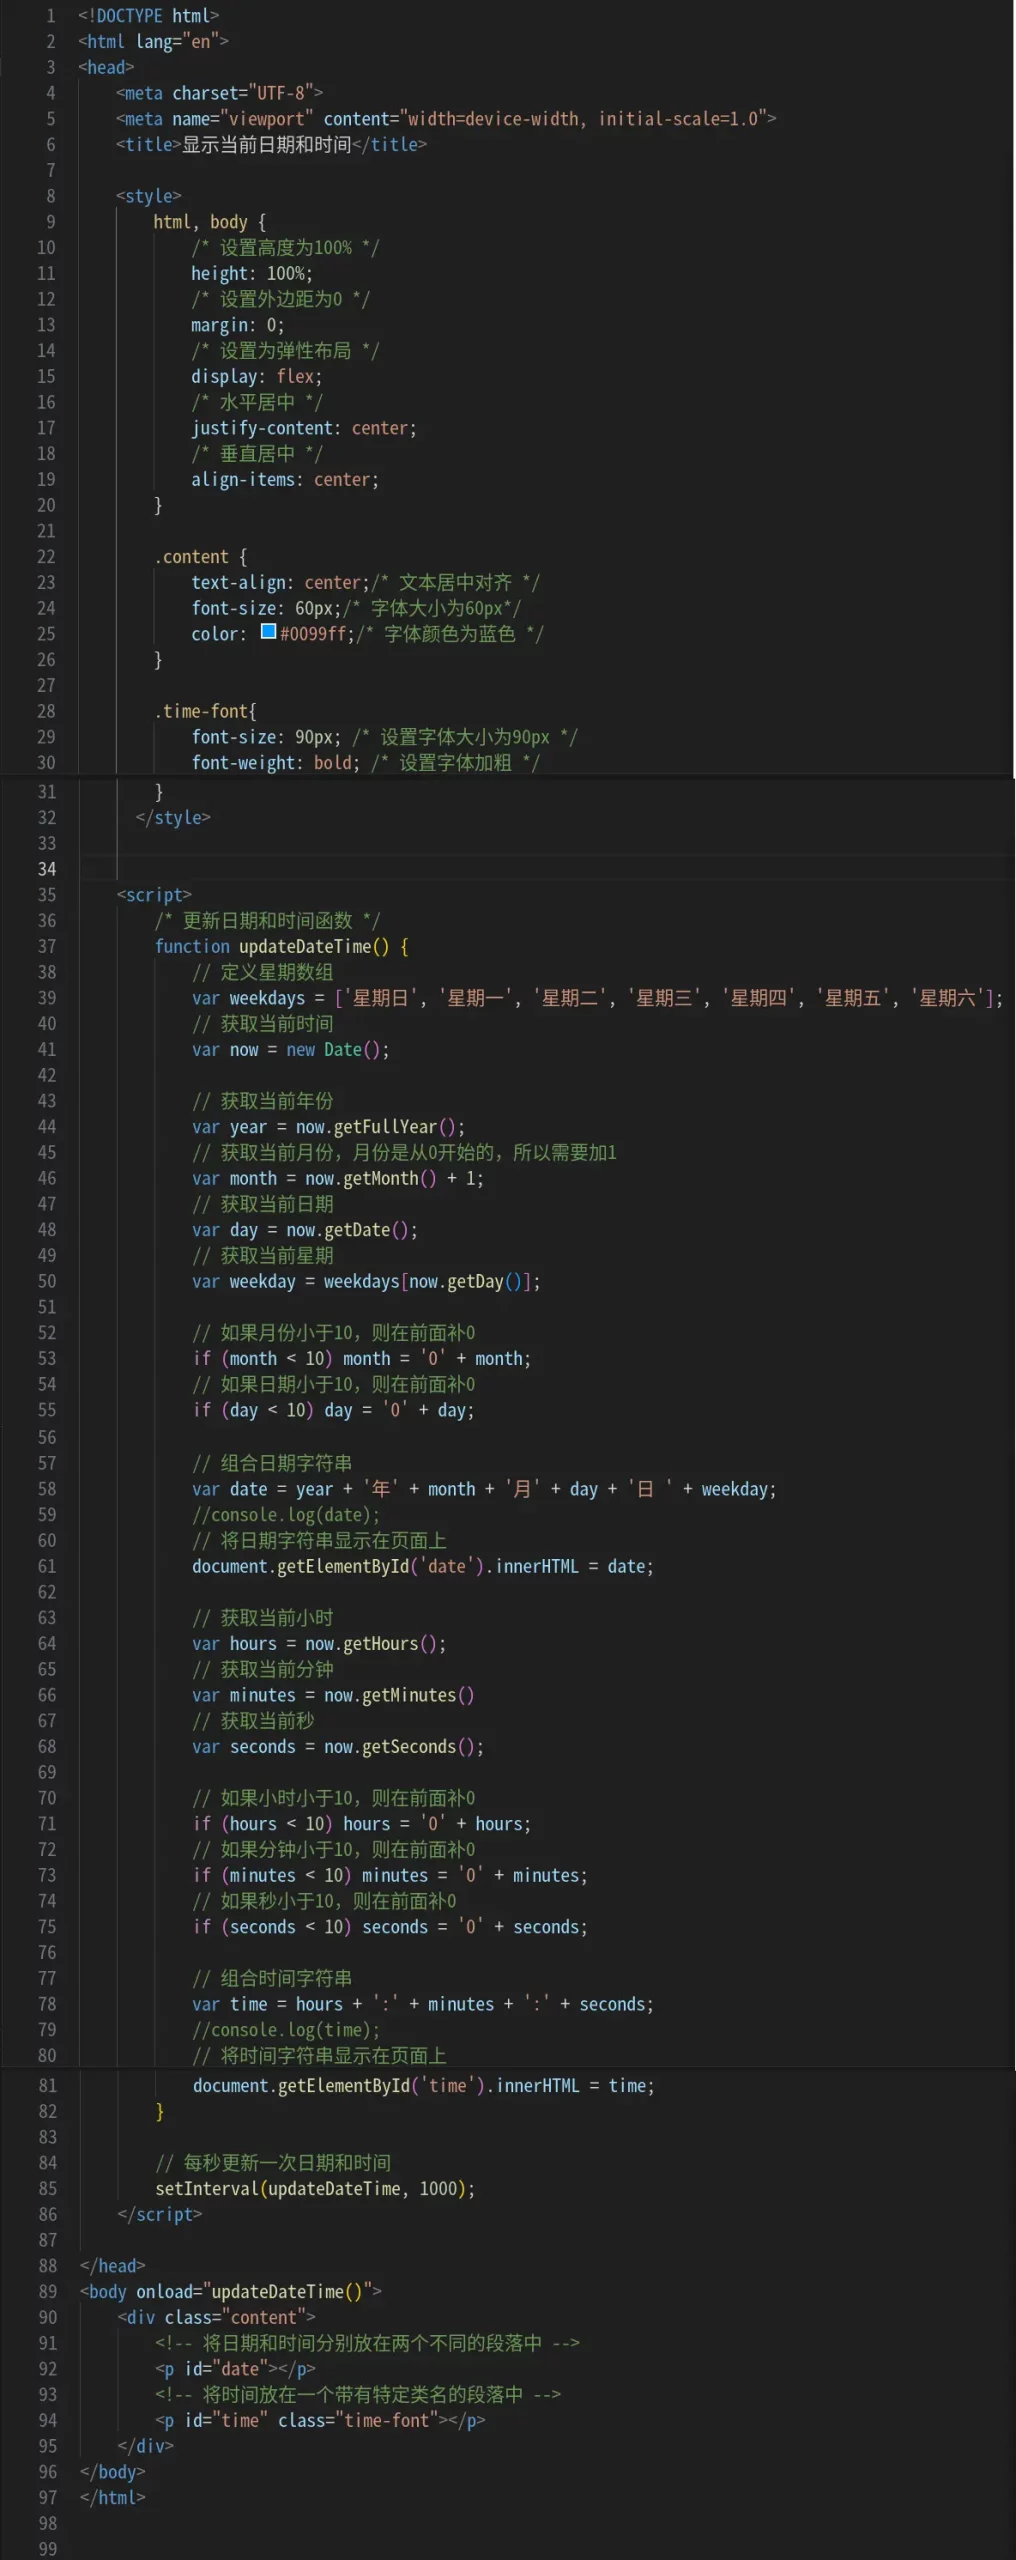Click the closing </html> tag
Viewport: 1016px width, 2560px height.
pyautogui.click(x=112, y=2498)
